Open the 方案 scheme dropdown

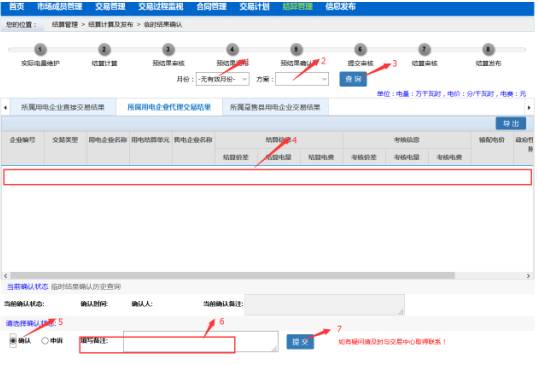[302, 79]
